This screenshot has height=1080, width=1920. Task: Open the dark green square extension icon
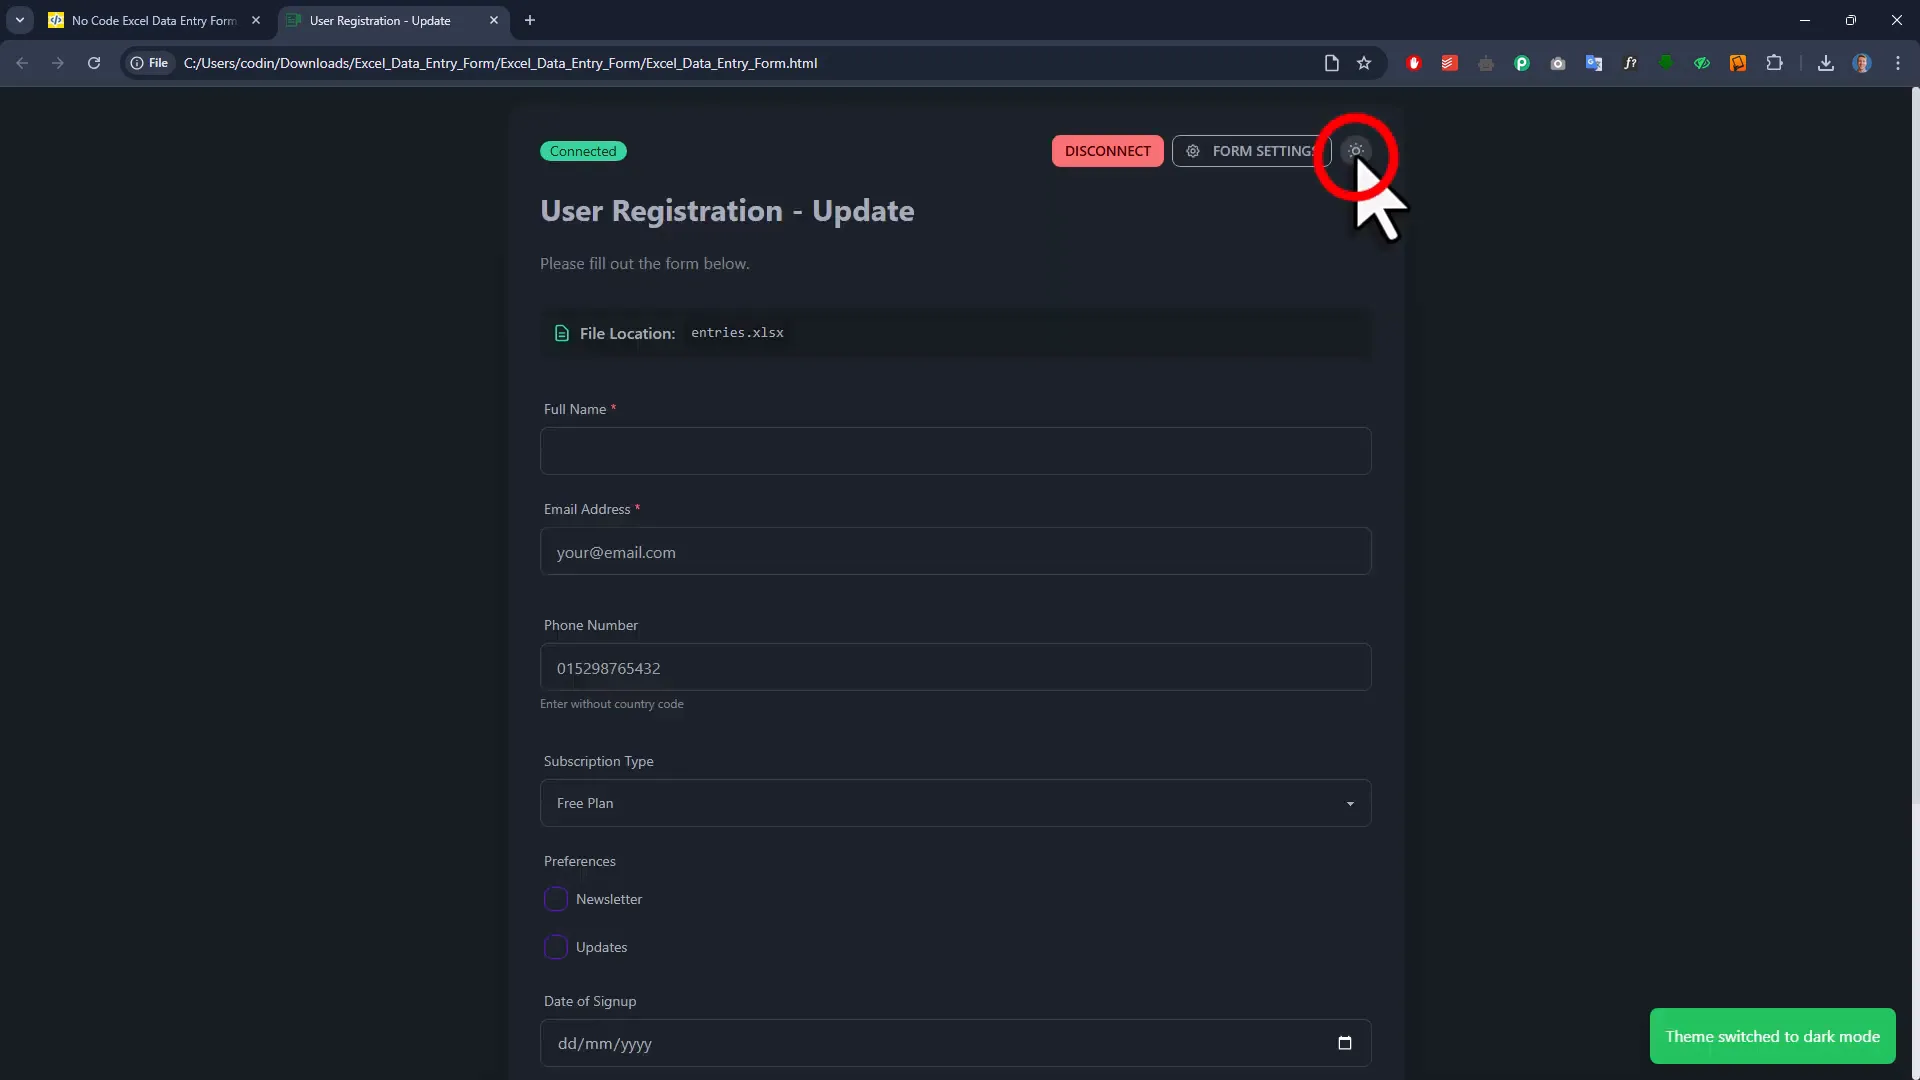(1666, 63)
